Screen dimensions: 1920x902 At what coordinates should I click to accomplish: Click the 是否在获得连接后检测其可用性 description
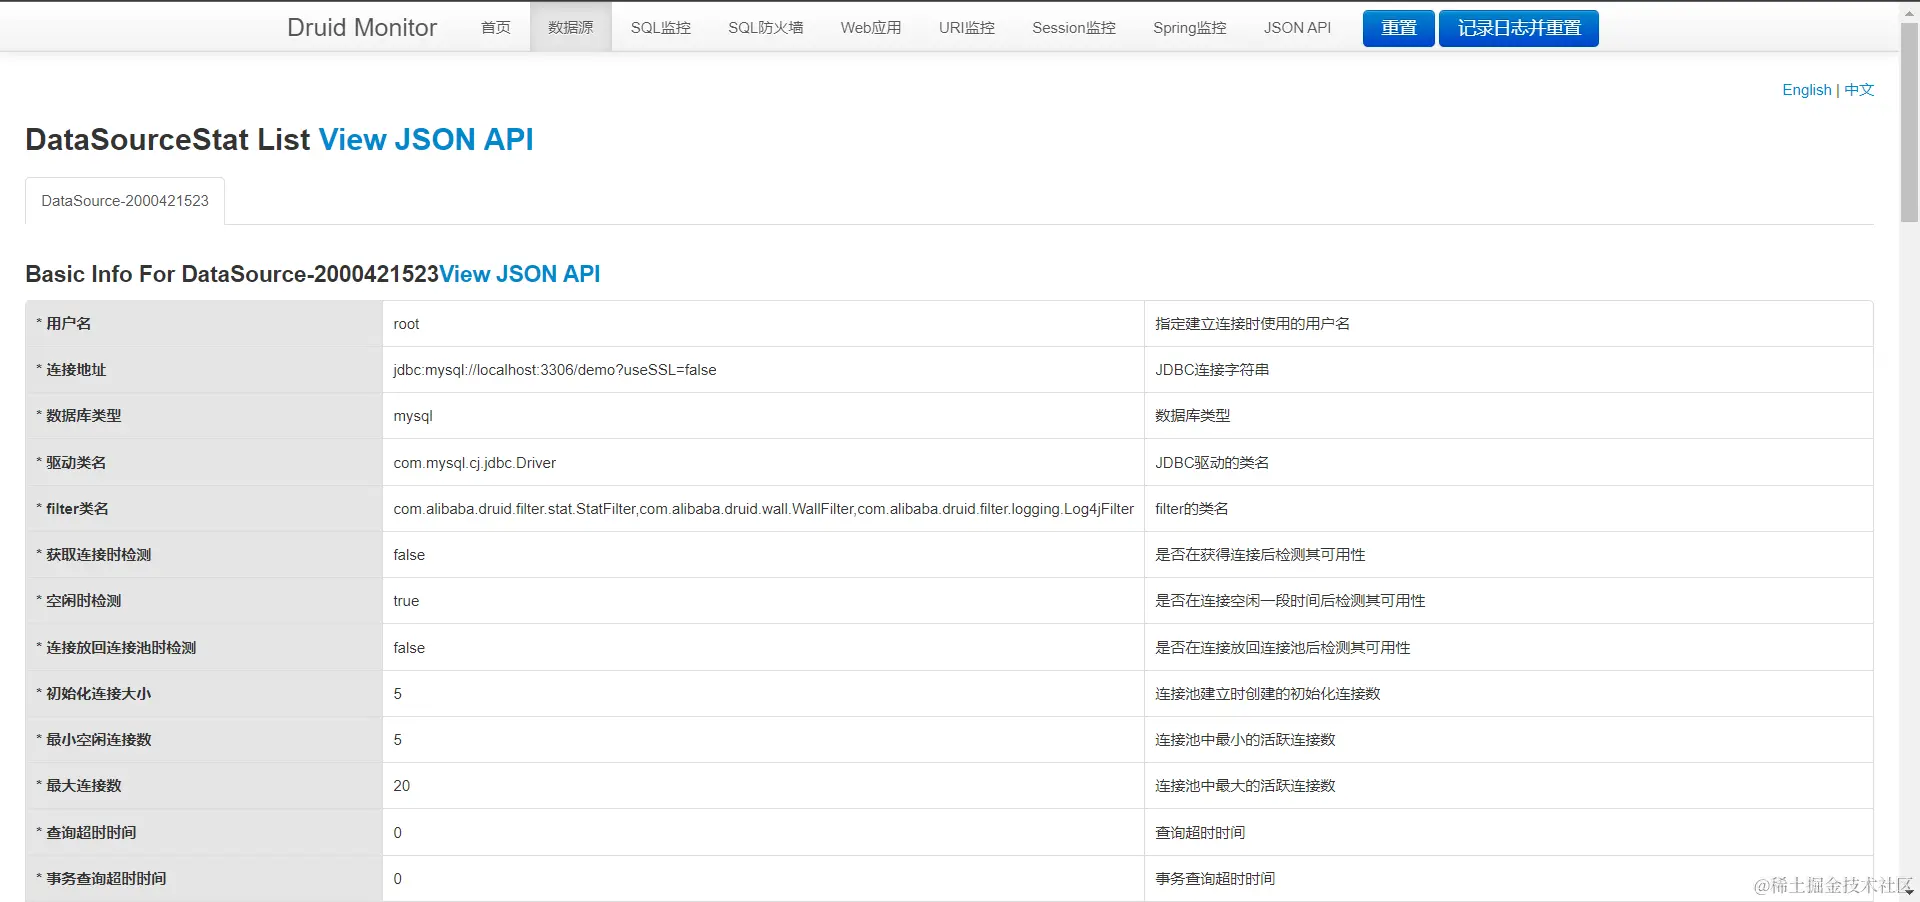click(1260, 555)
